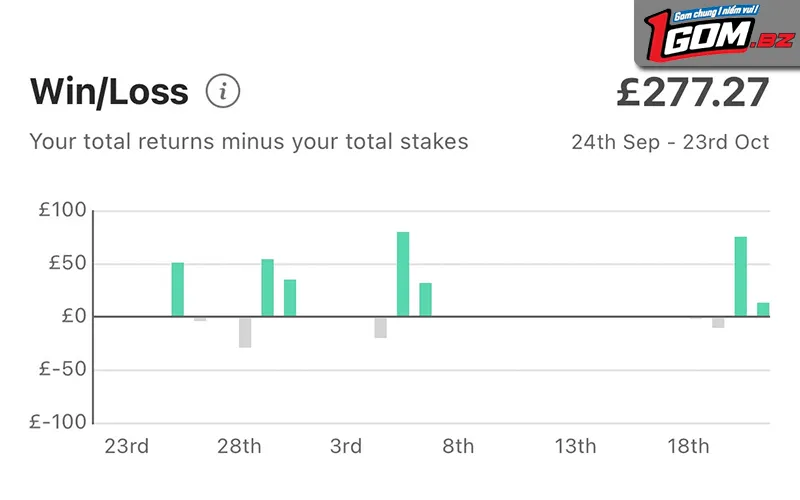Select the 28th x-axis label

239,446
